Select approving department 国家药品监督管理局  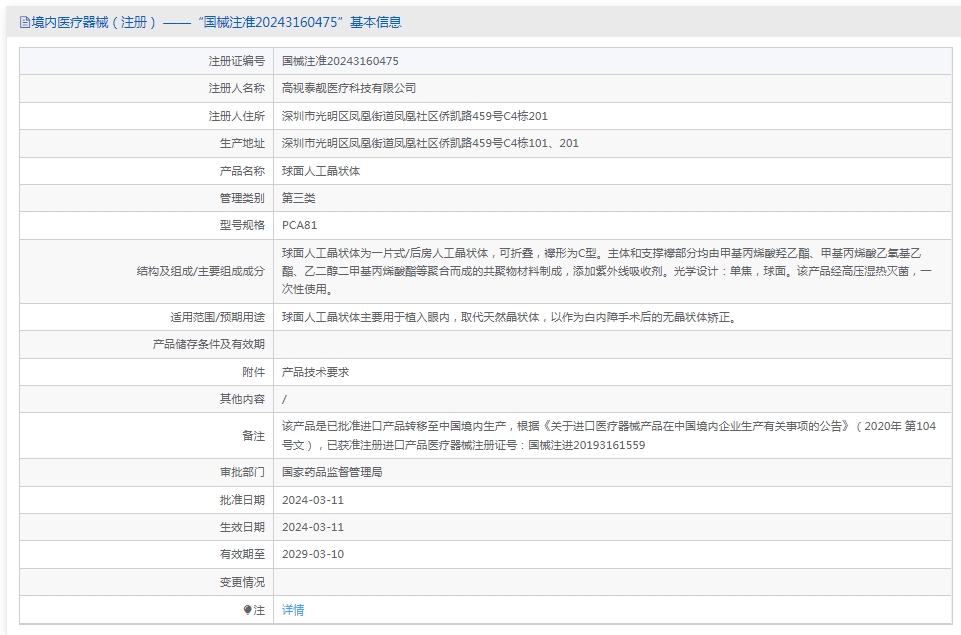[x=332, y=472]
